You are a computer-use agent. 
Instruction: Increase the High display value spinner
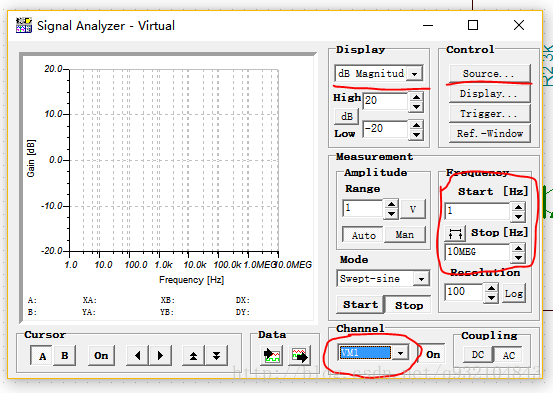pyautogui.click(x=417, y=97)
